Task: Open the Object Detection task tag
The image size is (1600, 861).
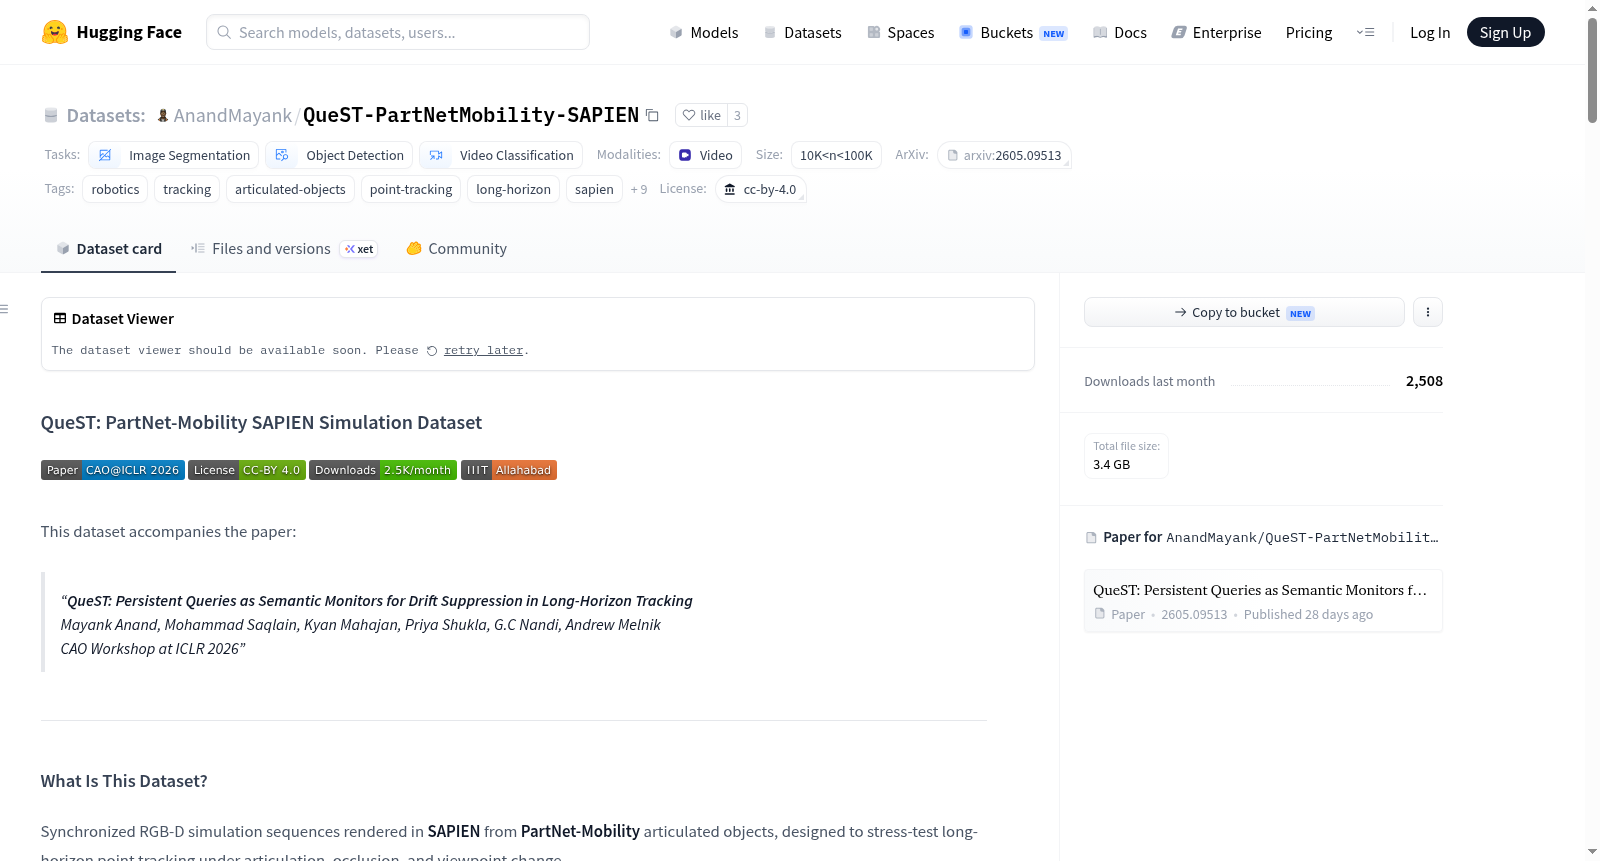Action: (339, 155)
